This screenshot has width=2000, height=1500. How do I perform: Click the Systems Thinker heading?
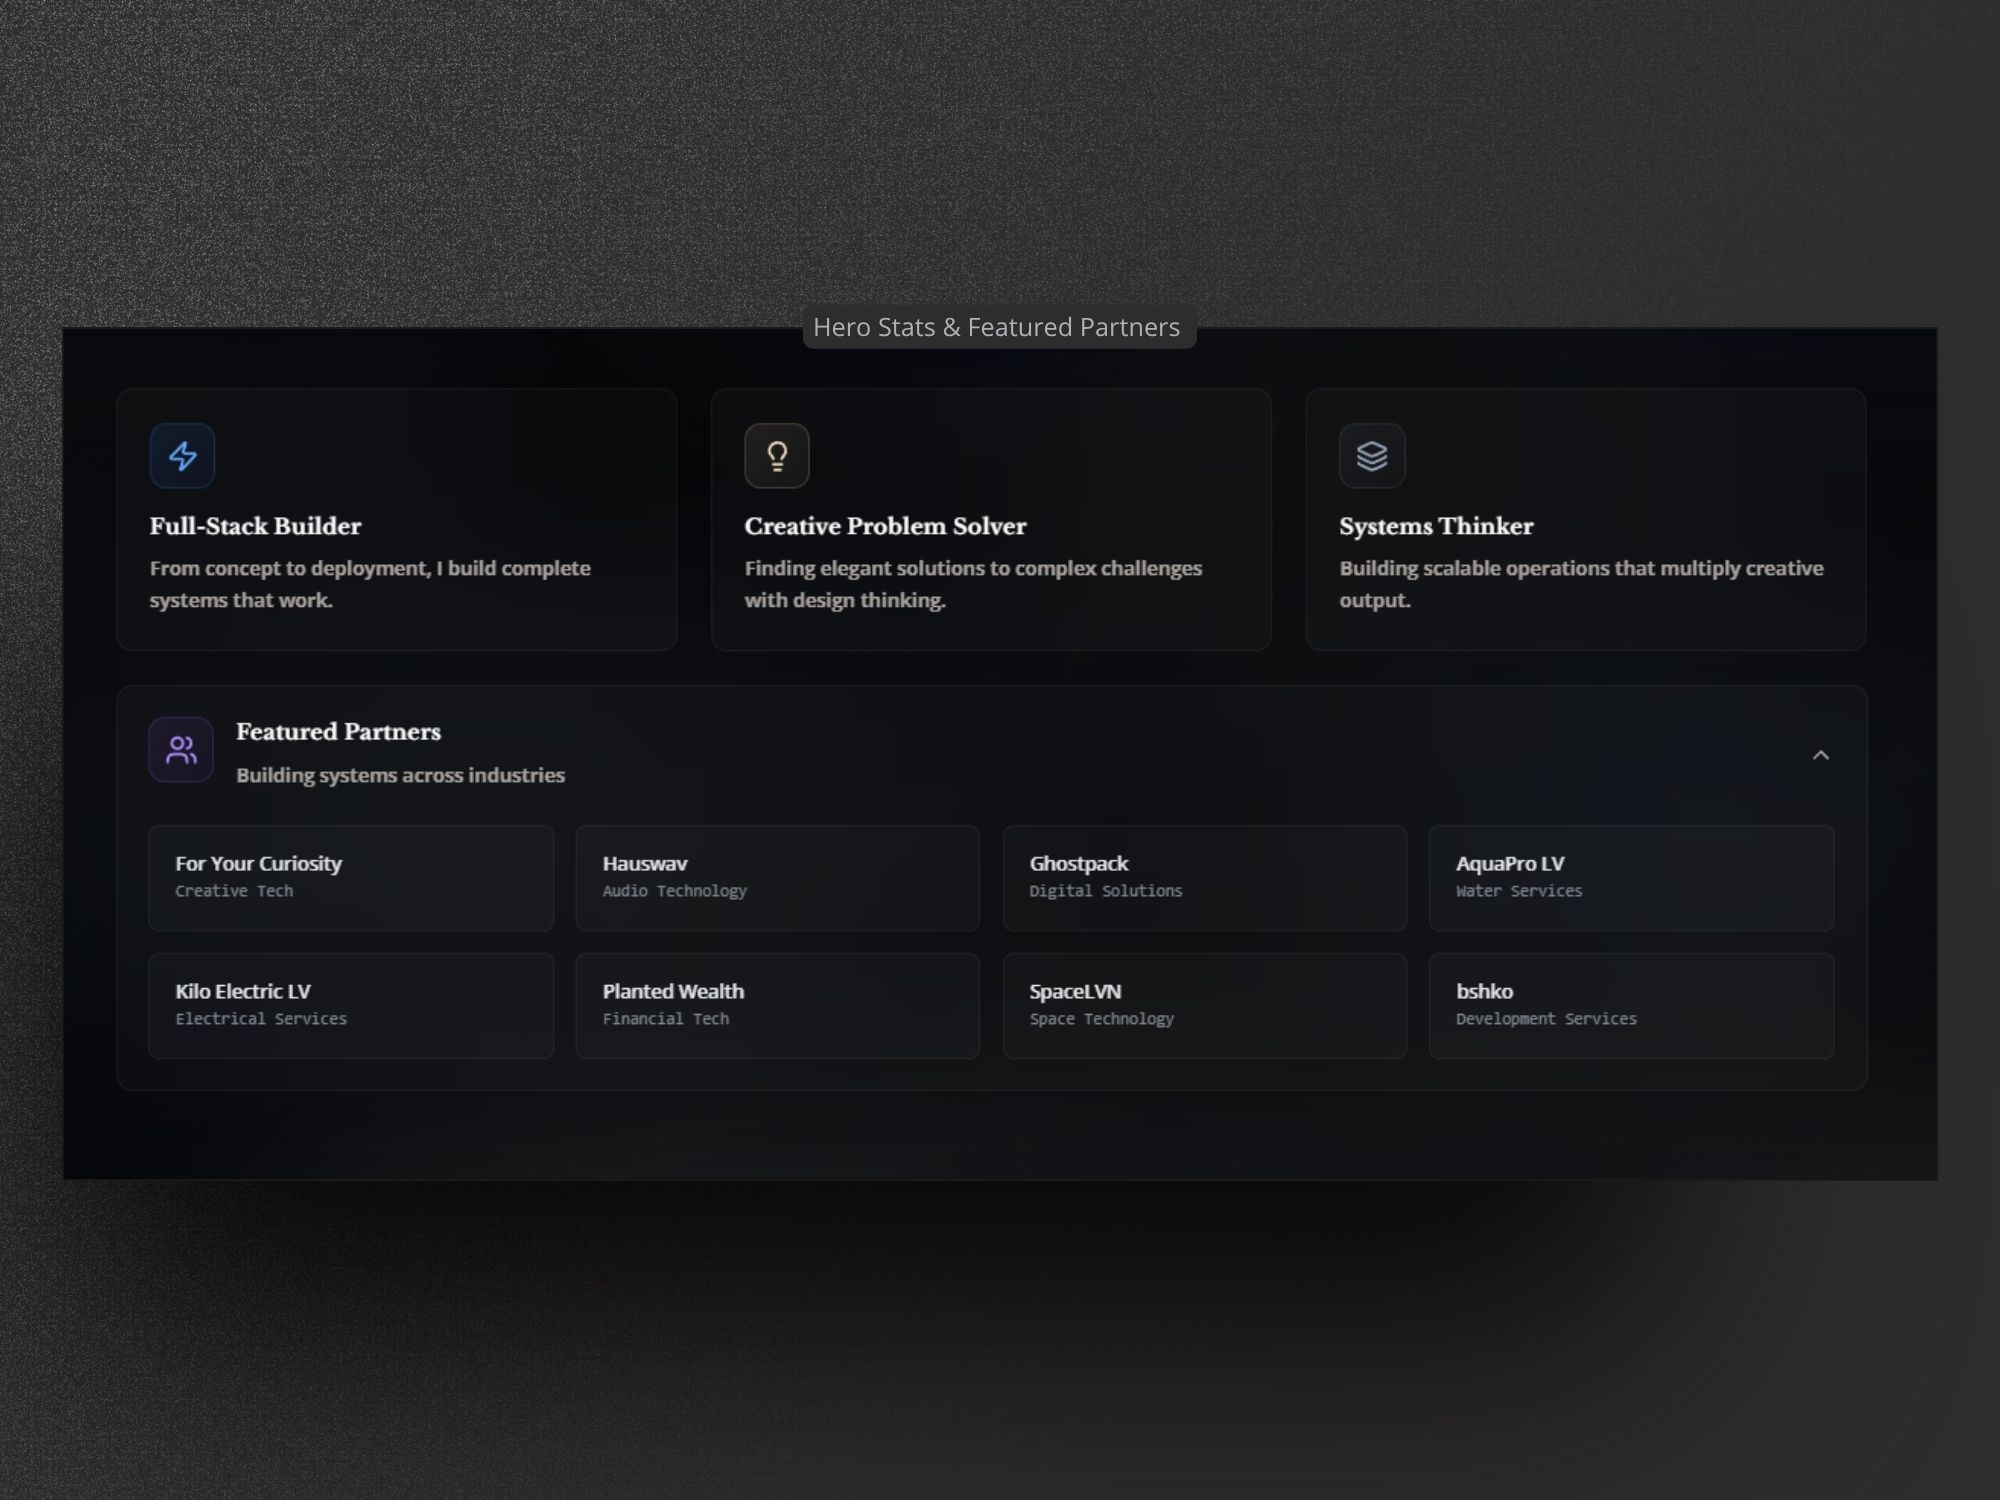1436,526
